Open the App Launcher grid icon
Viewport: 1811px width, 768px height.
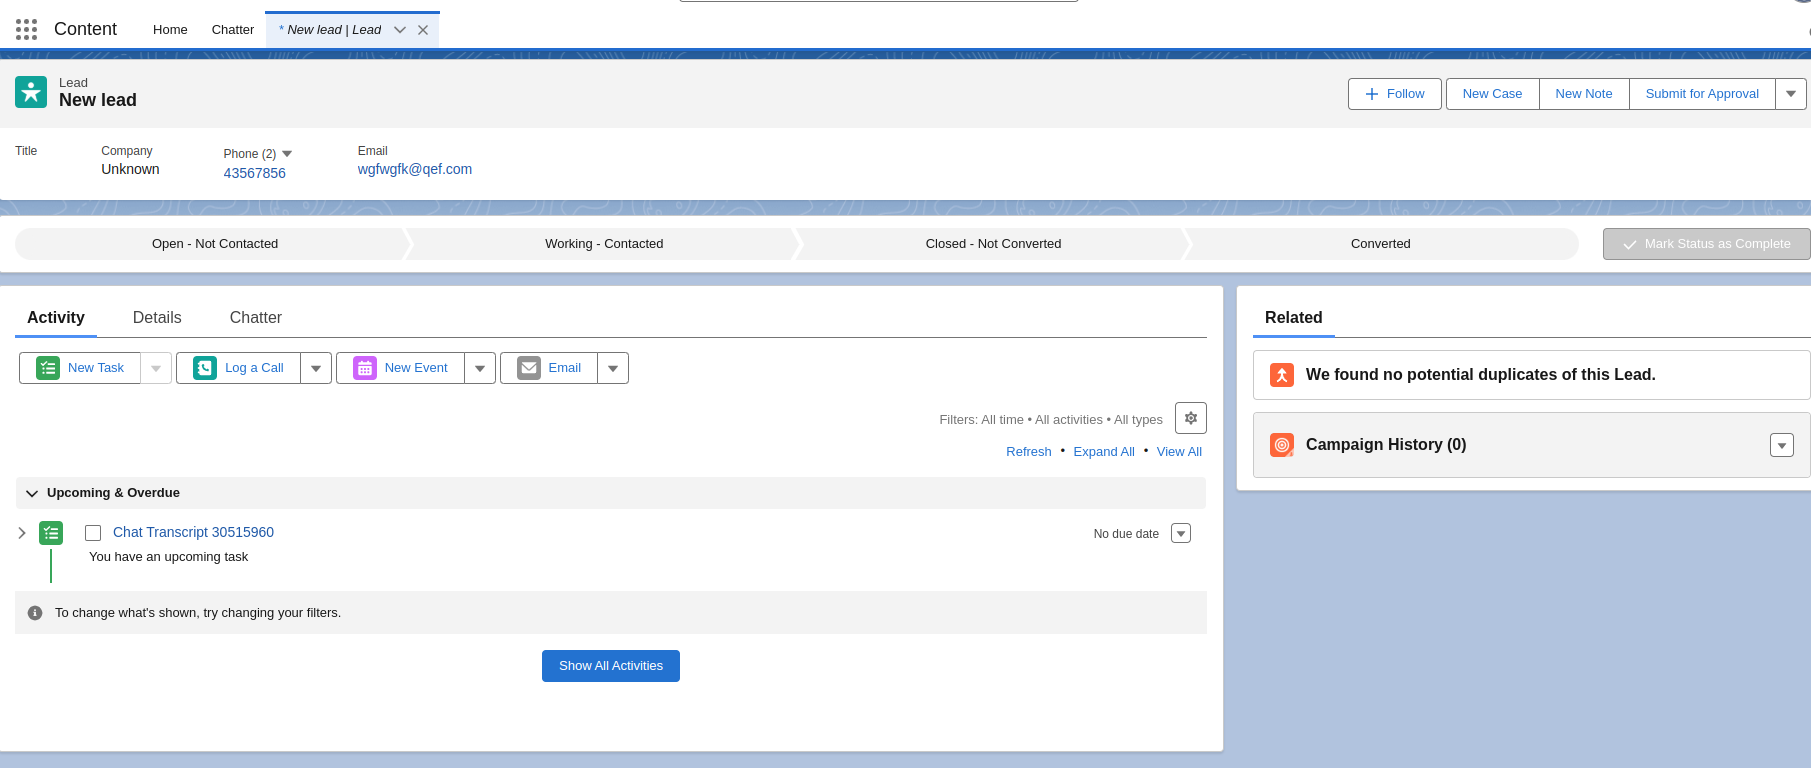point(27,30)
